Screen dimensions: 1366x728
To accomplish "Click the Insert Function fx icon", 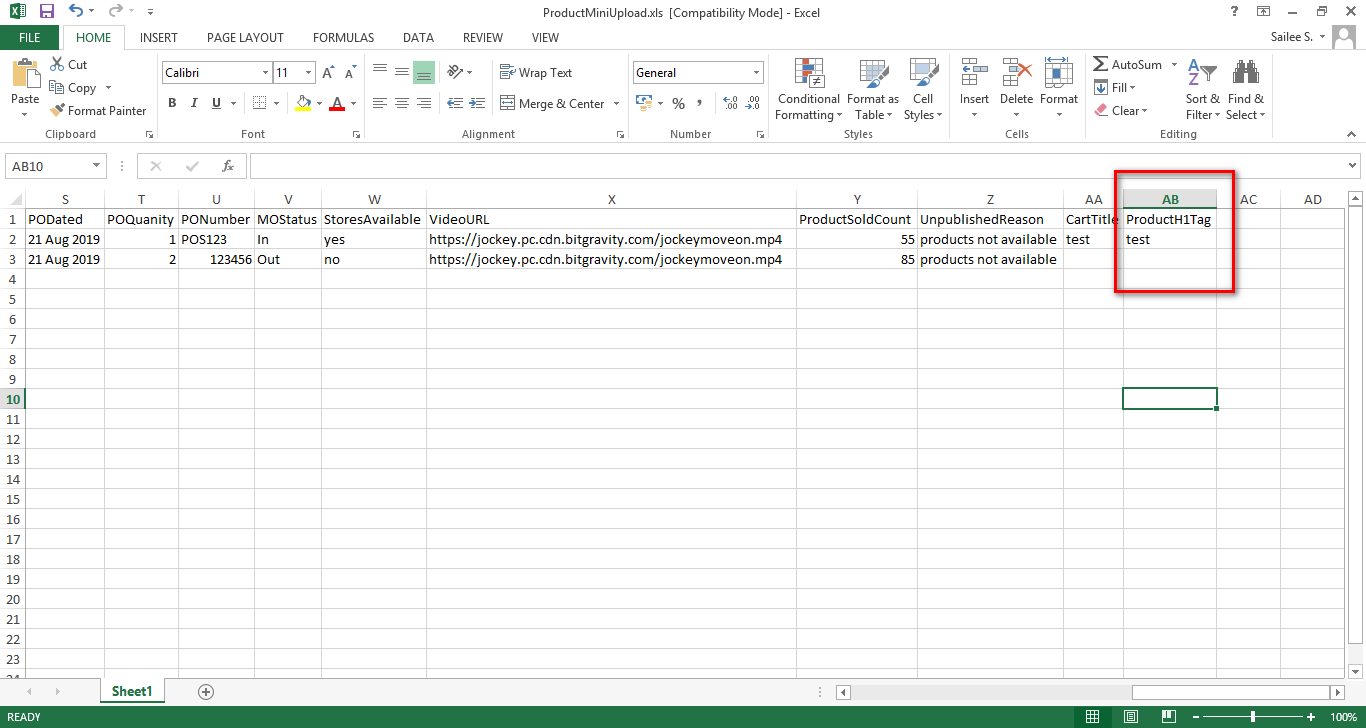I will (227, 166).
